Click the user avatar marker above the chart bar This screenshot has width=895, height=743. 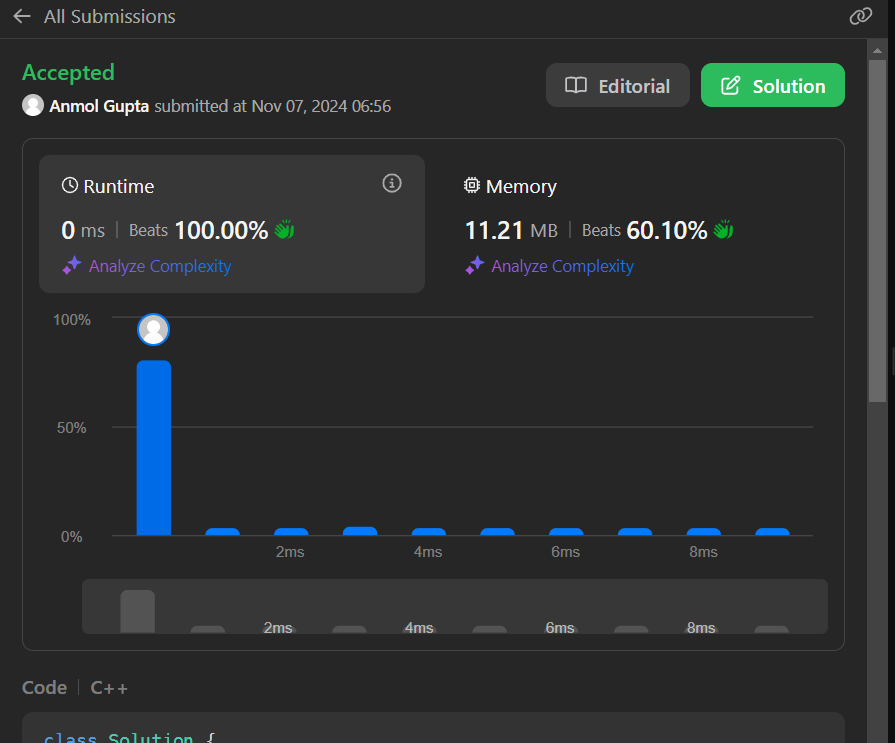click(x=154, y=329)
